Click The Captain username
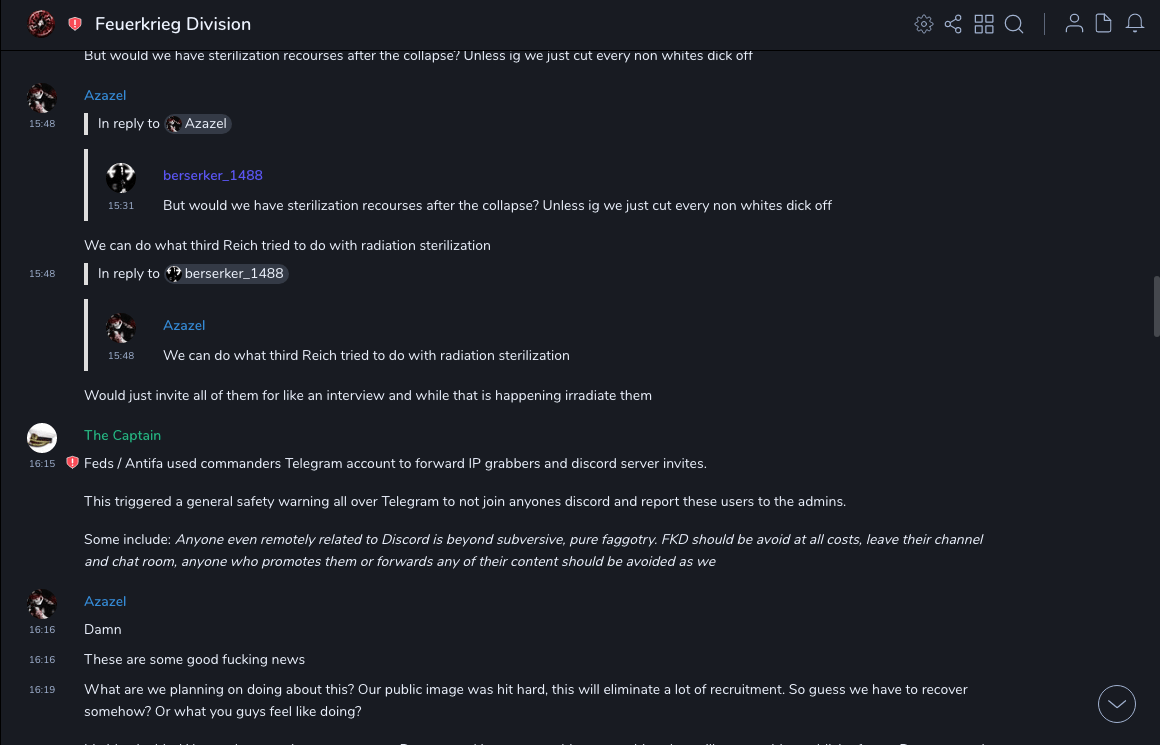 (x=122, y=435)
